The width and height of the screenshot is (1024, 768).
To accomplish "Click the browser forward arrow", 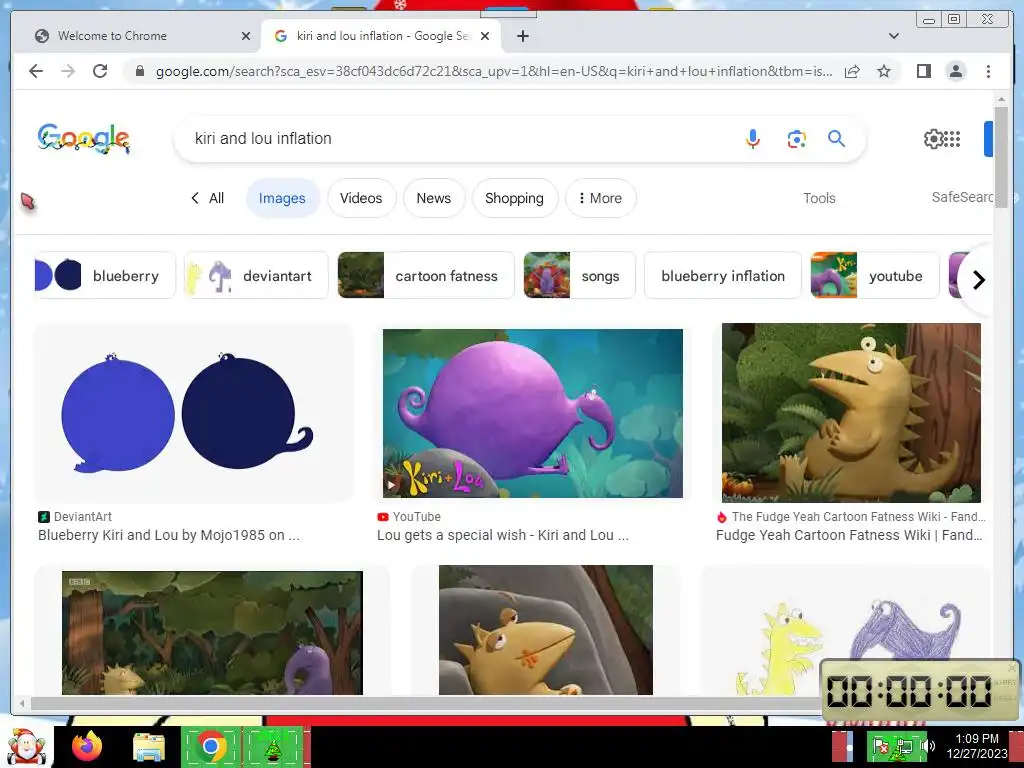I will [68, 71].
